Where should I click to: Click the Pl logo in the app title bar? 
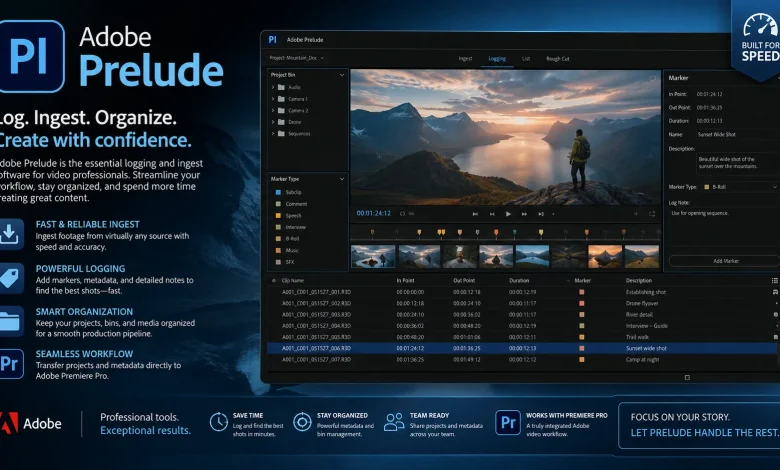tap(272, 40)
